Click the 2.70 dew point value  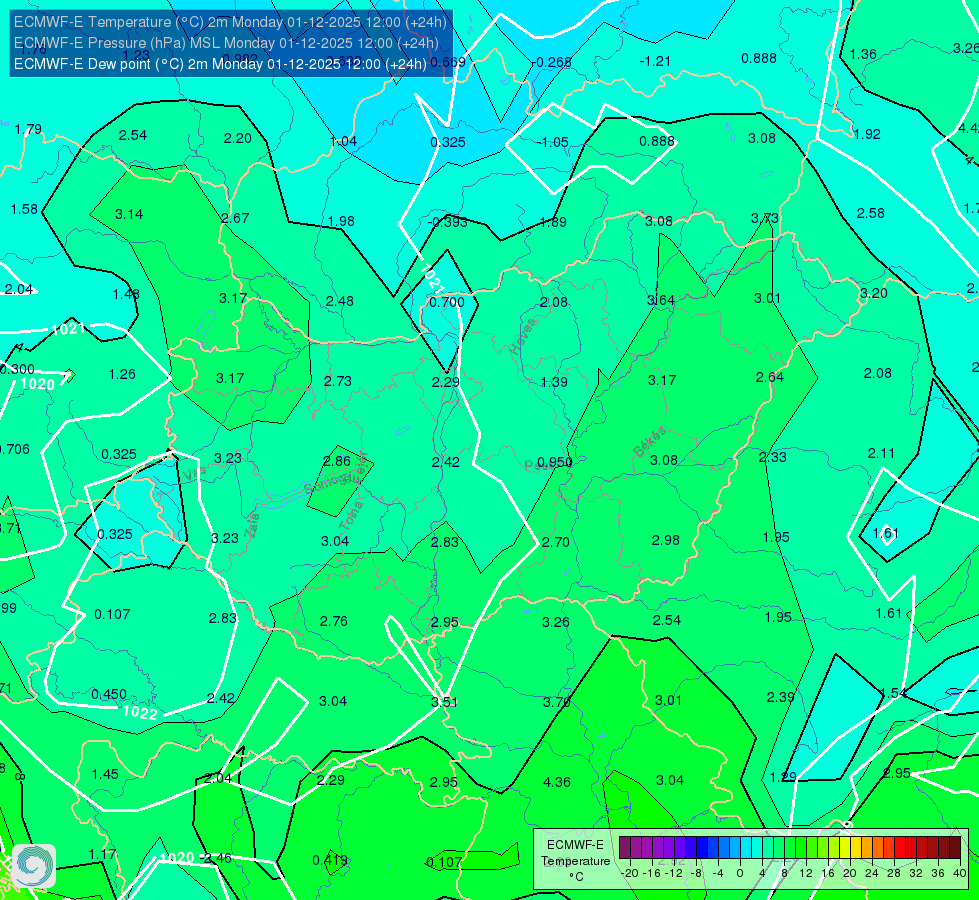pyautogui.click(x=555, y=542)
